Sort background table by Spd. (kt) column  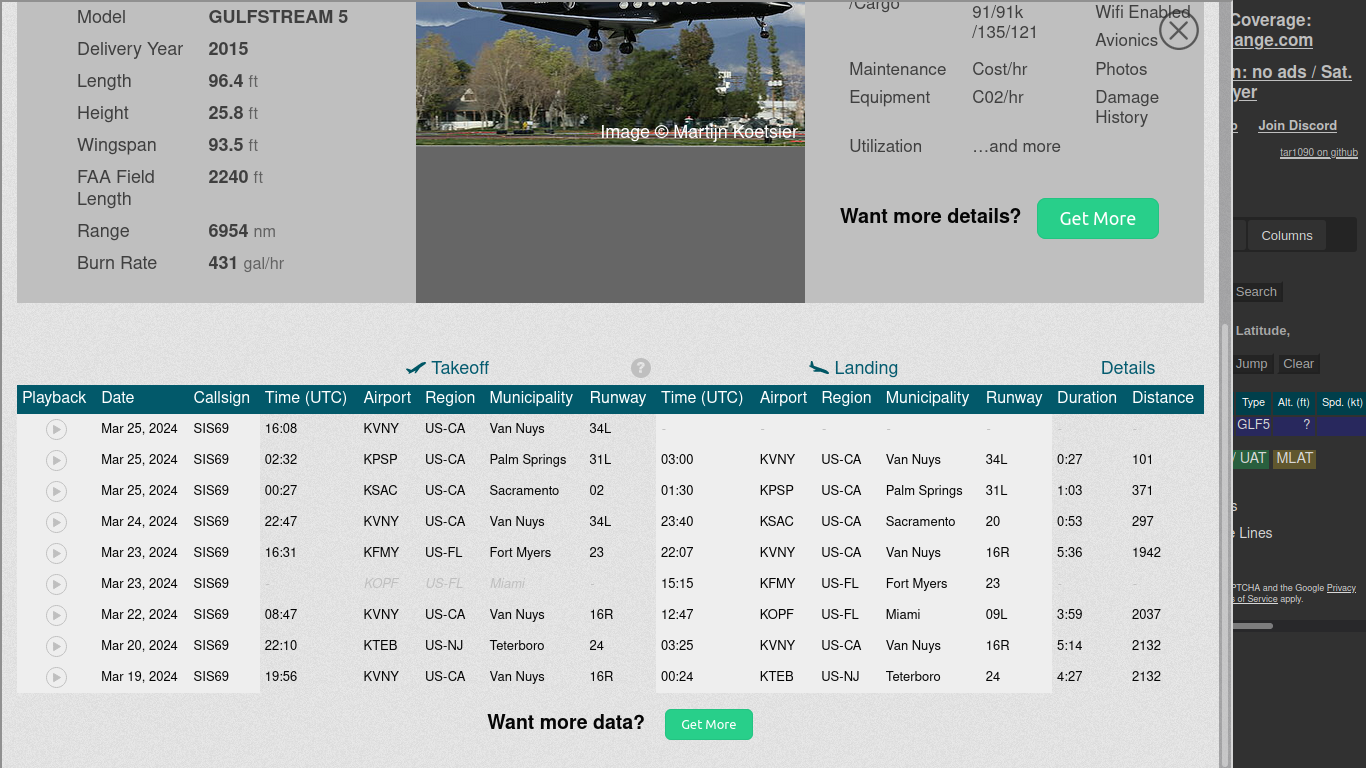pyautogui.click(x=1342, y=402)
